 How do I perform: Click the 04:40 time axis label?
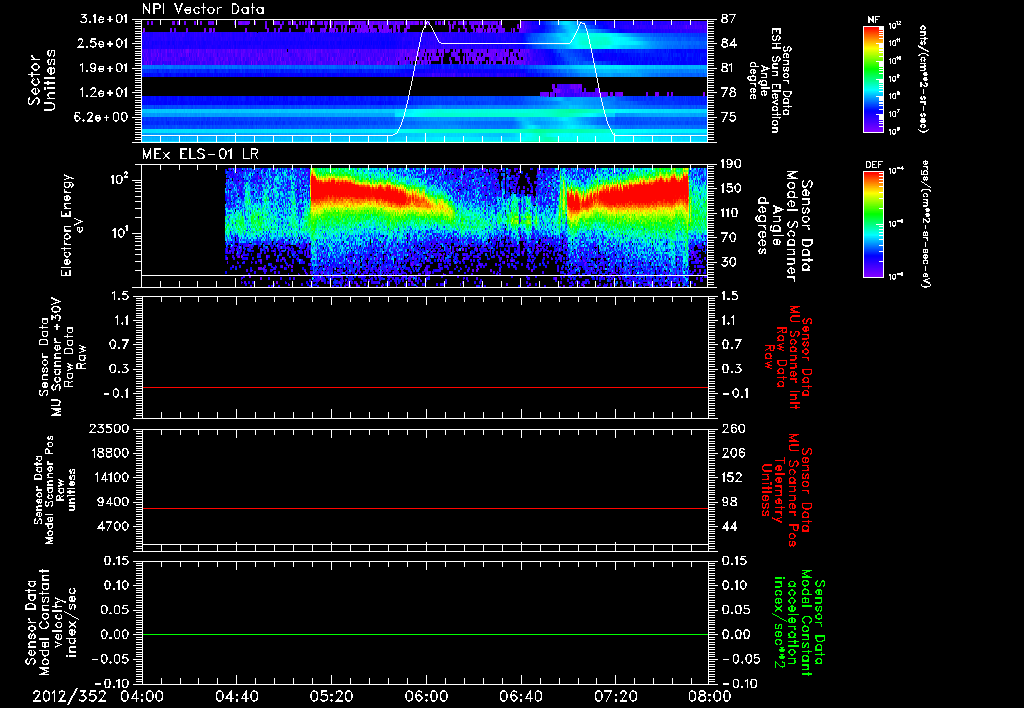236,696
